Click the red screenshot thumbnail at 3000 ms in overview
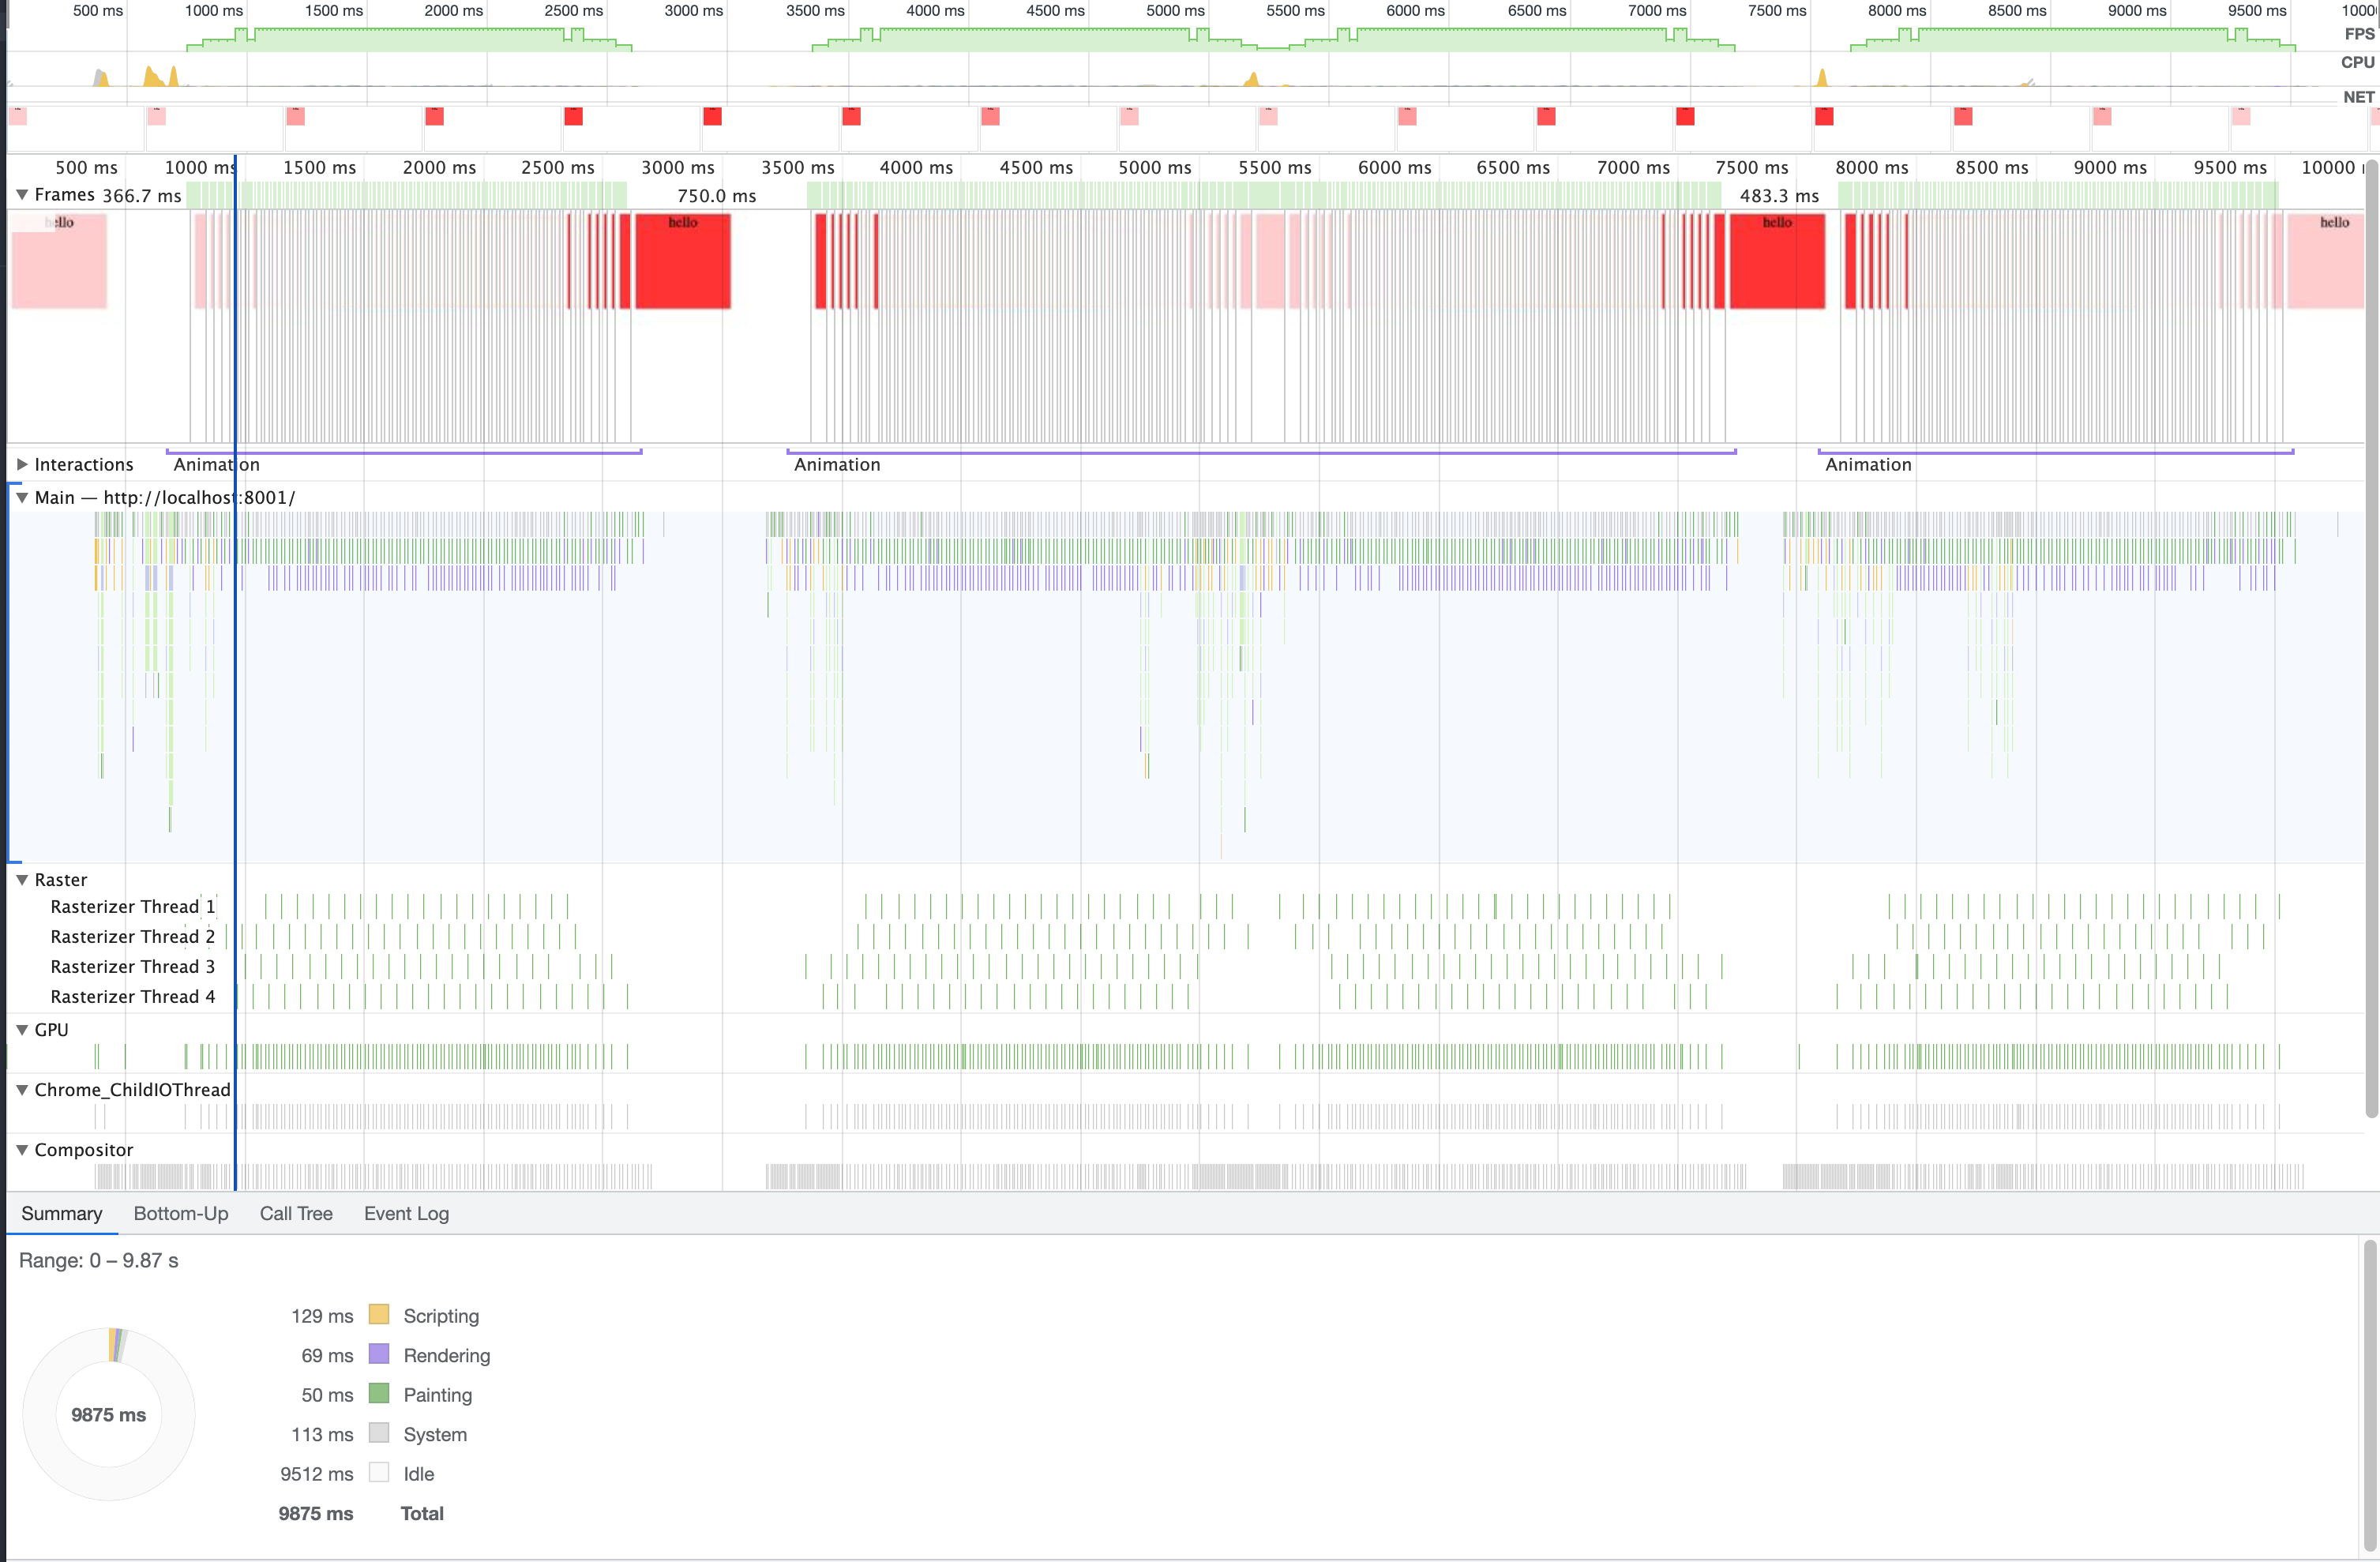This screenshot has width=2380, height=1562. coord(712,116)
